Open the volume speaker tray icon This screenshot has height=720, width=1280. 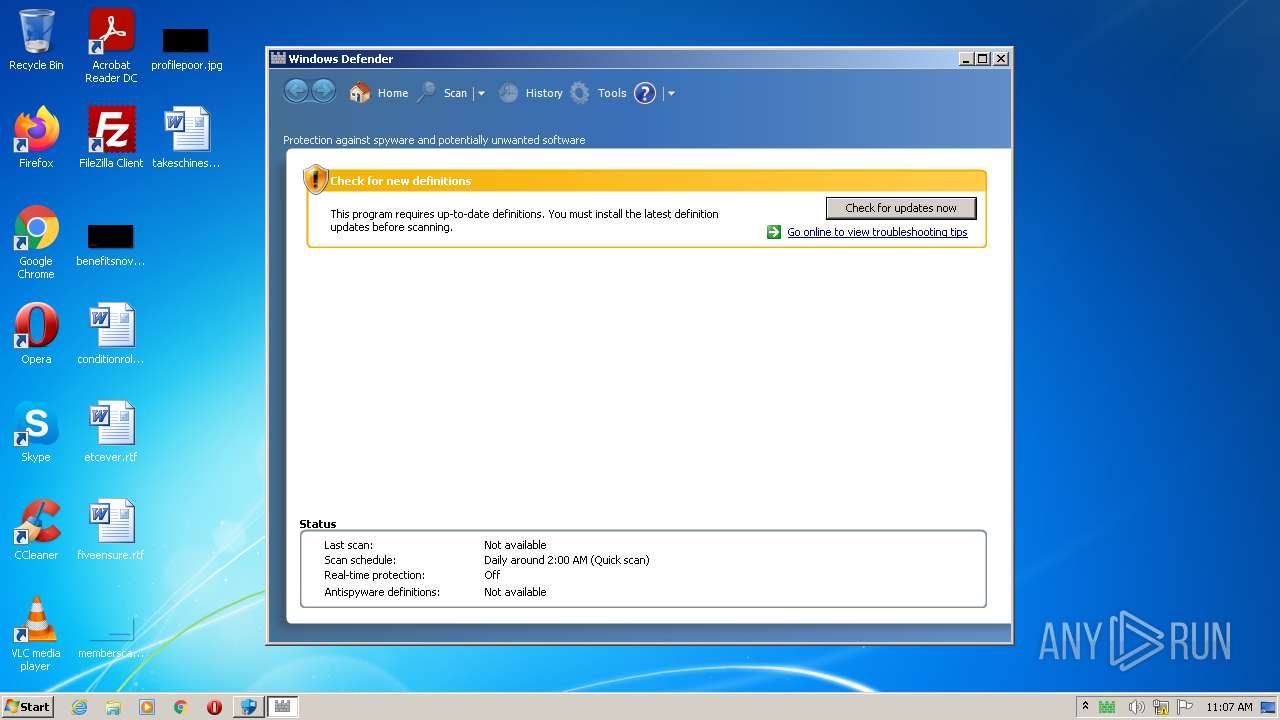pos(1136,707)
